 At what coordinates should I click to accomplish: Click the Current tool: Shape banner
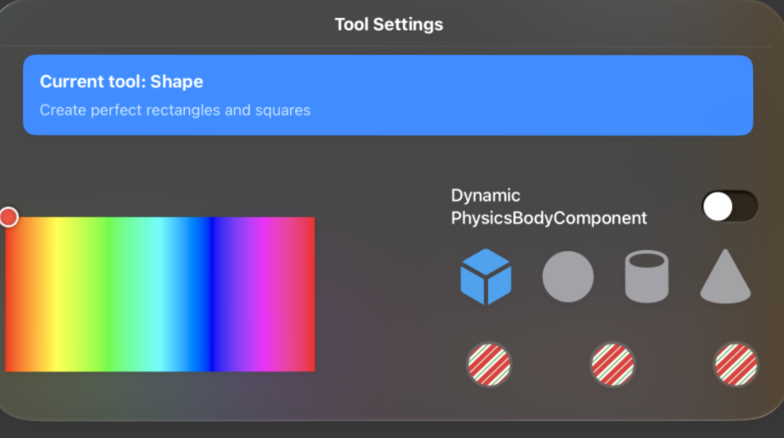[388, 95]
